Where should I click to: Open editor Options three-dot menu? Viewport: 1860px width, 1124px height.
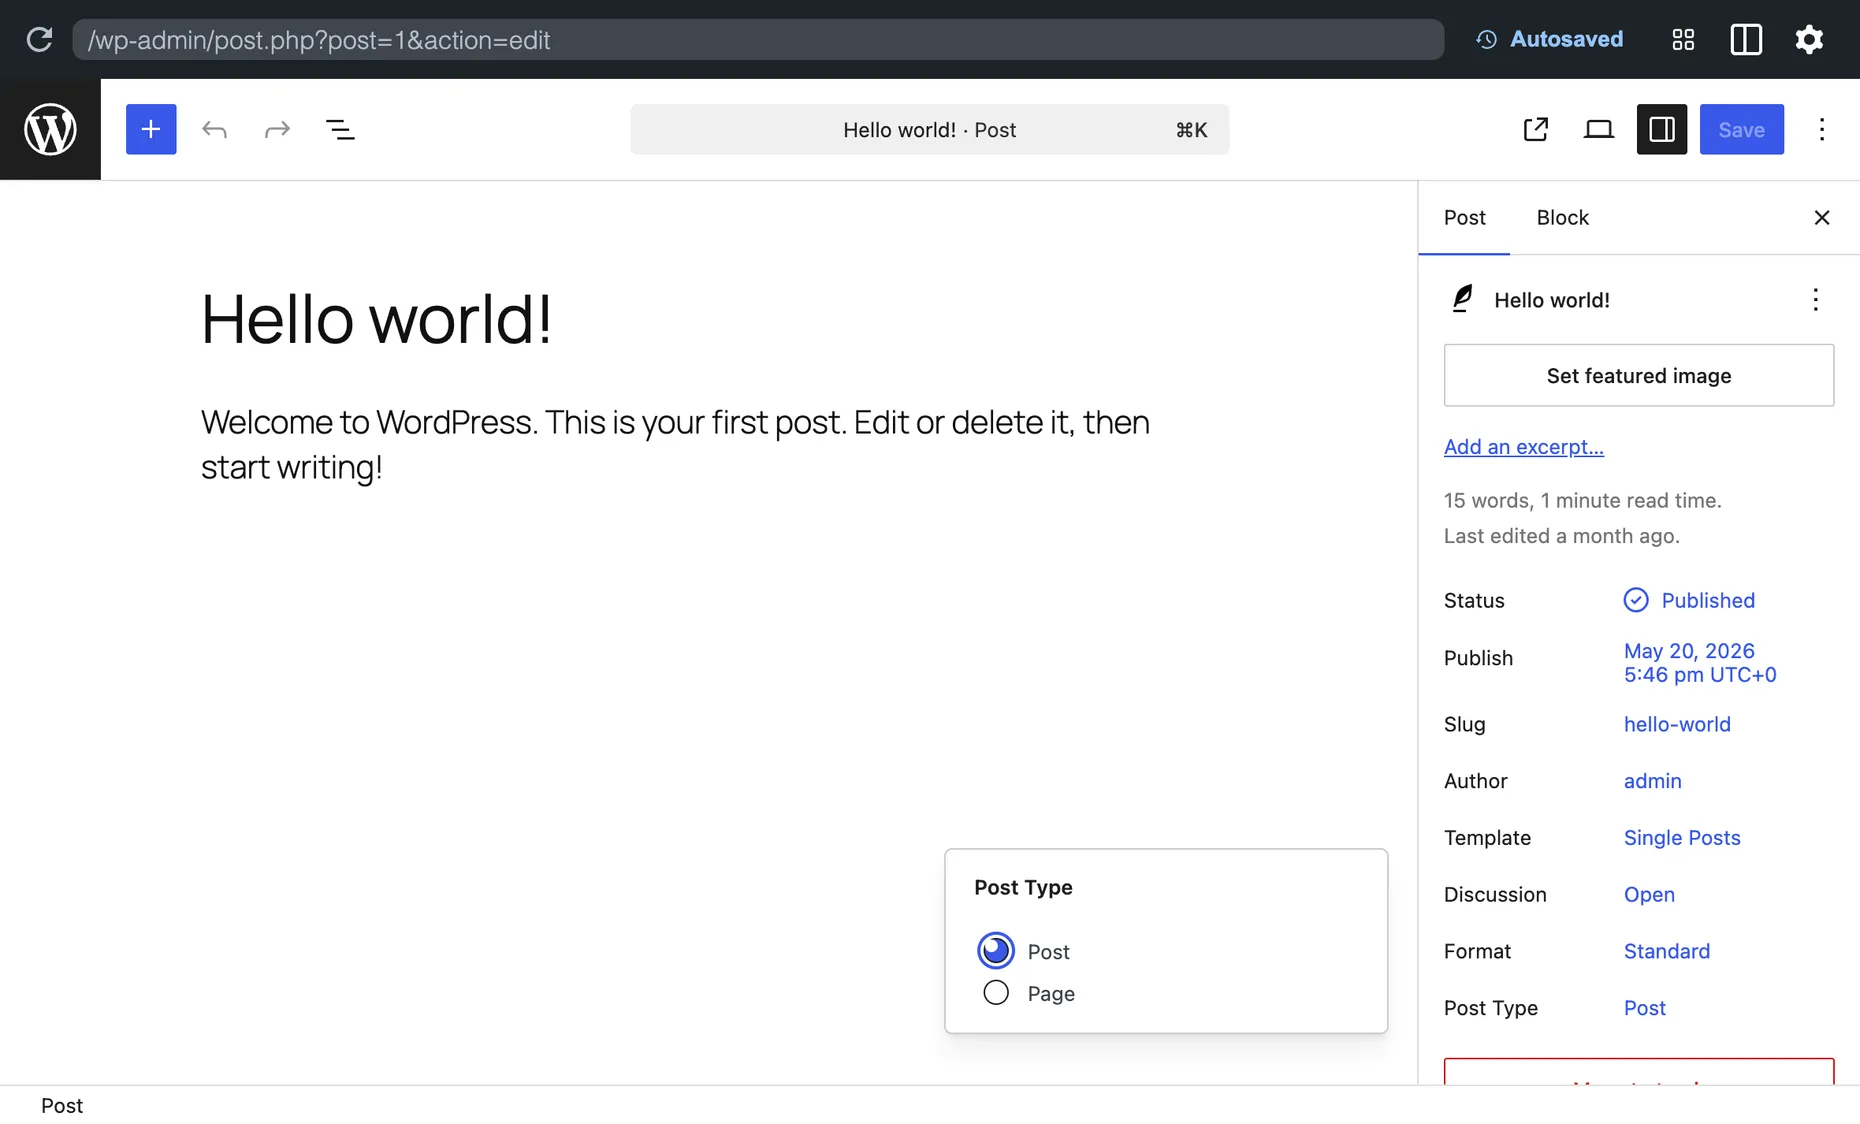point(1822,129)
